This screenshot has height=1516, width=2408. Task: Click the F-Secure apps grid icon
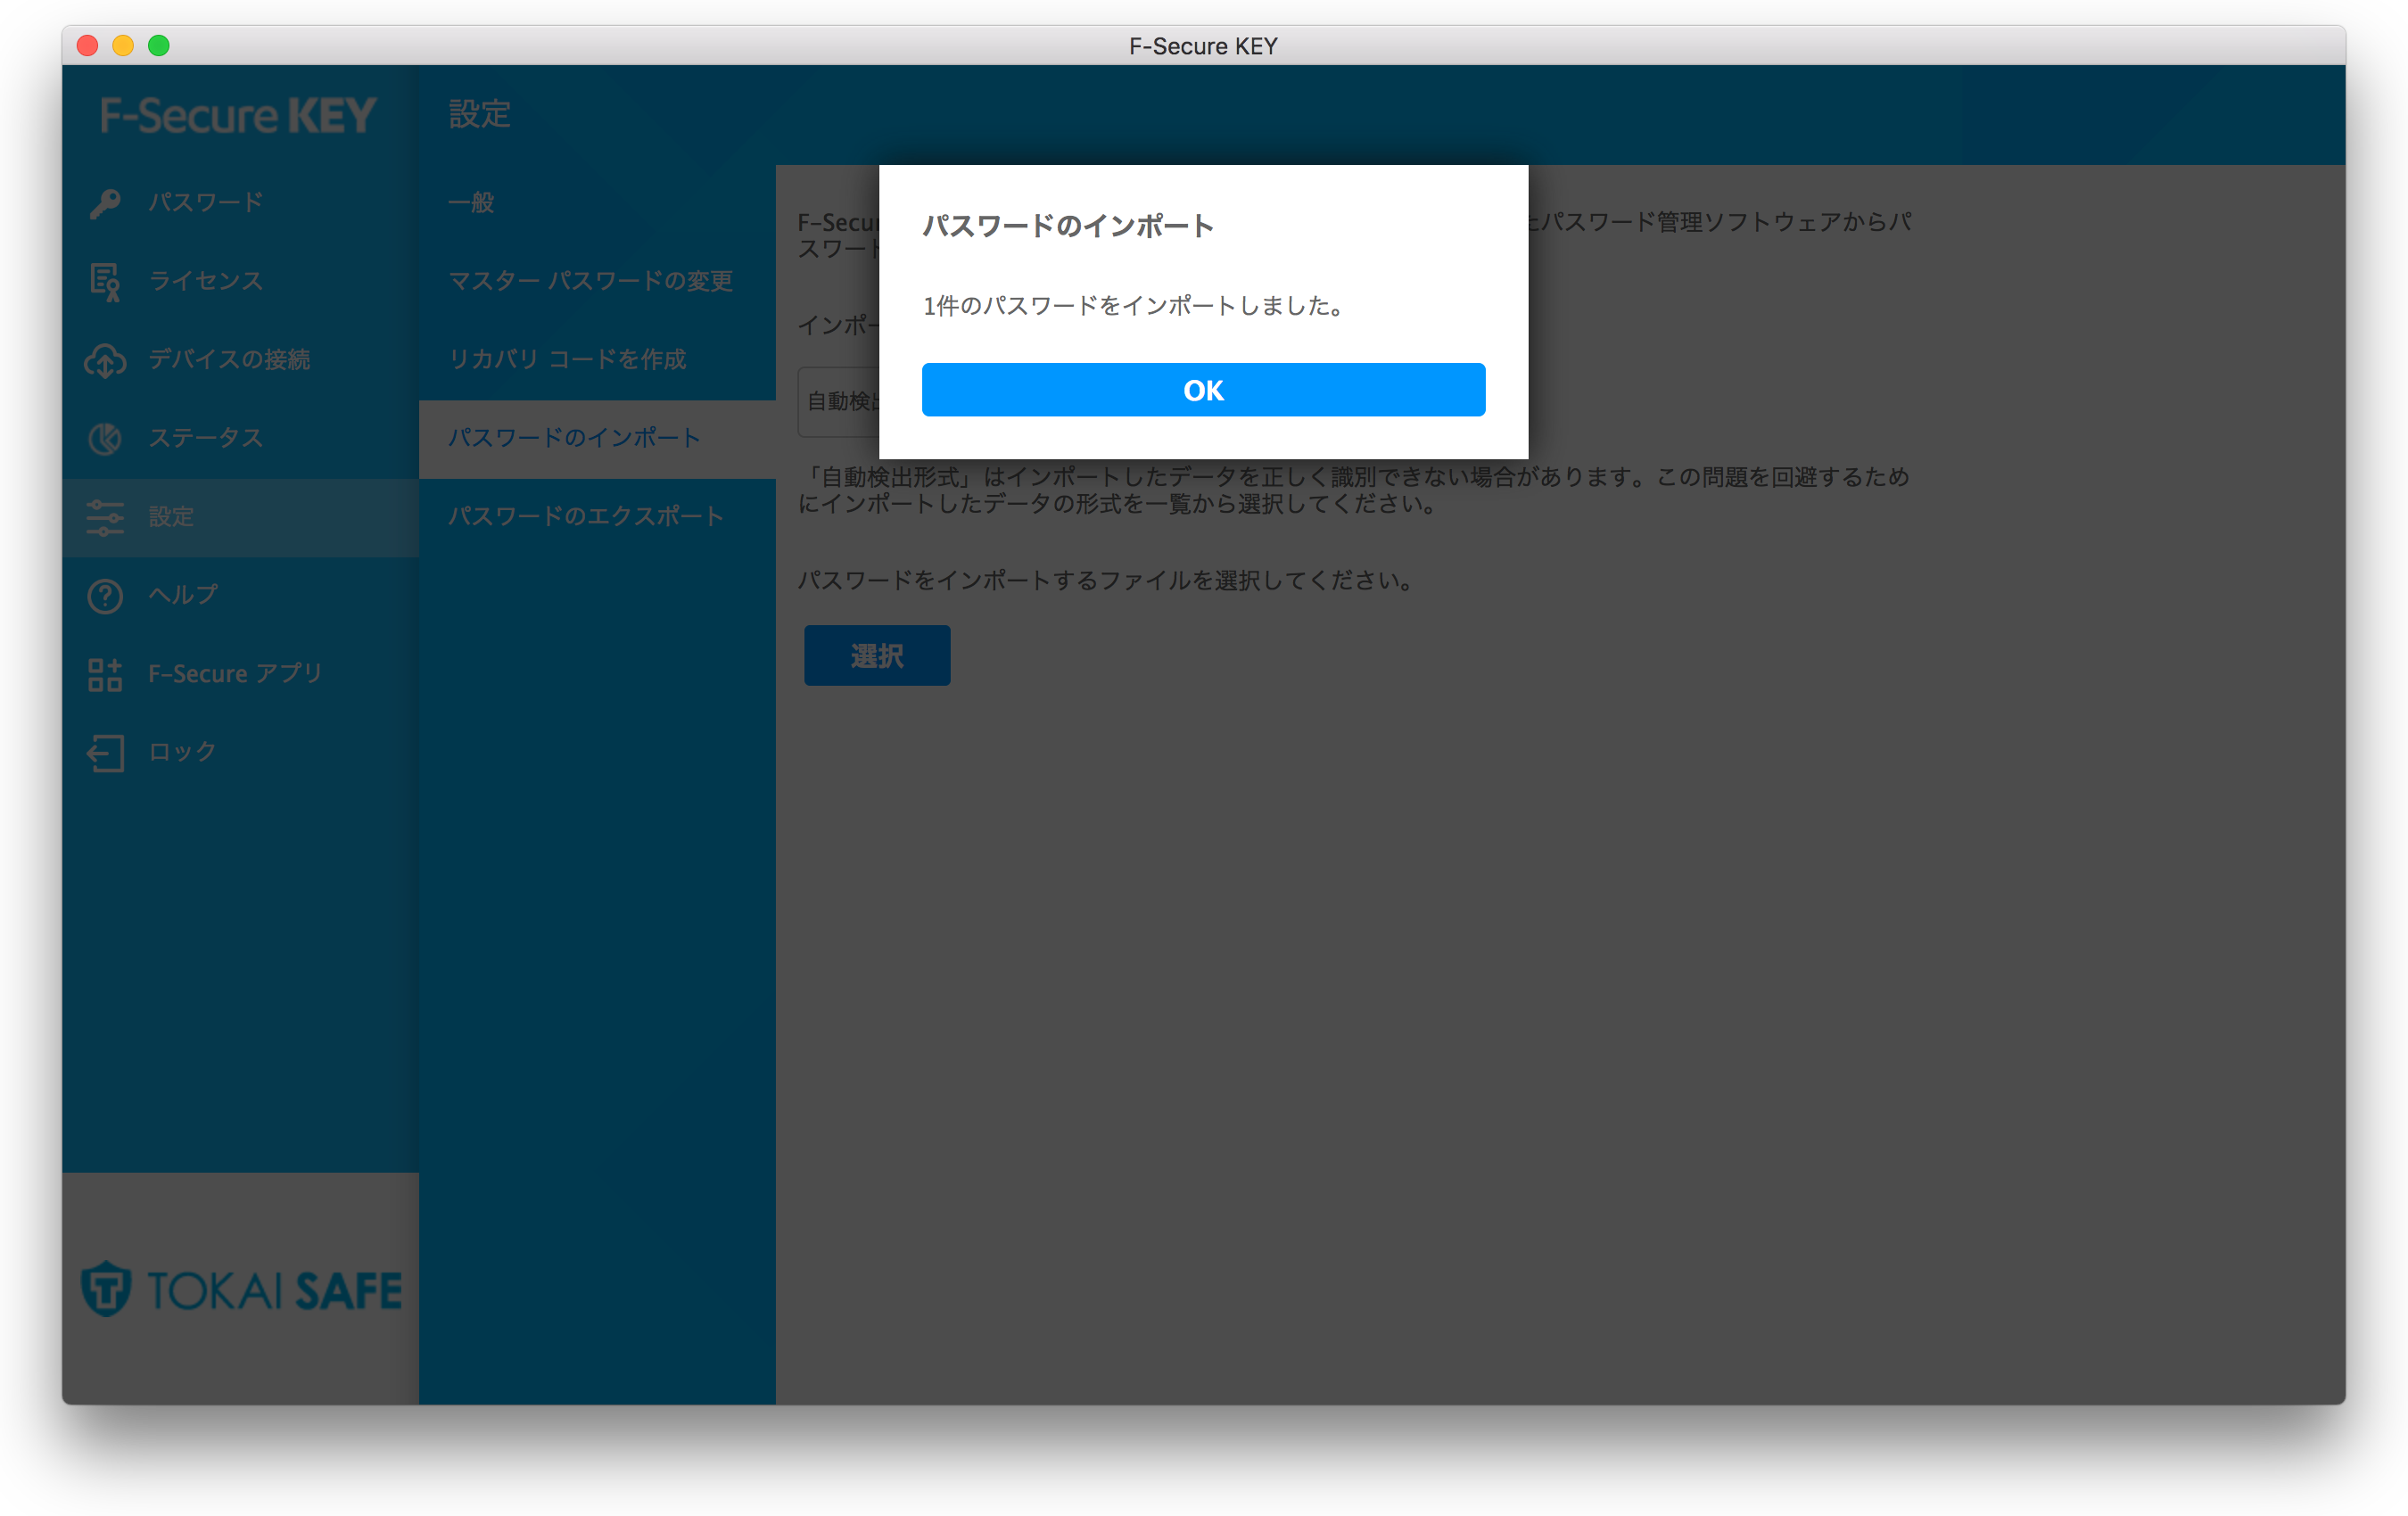click(x=104, y=675)
